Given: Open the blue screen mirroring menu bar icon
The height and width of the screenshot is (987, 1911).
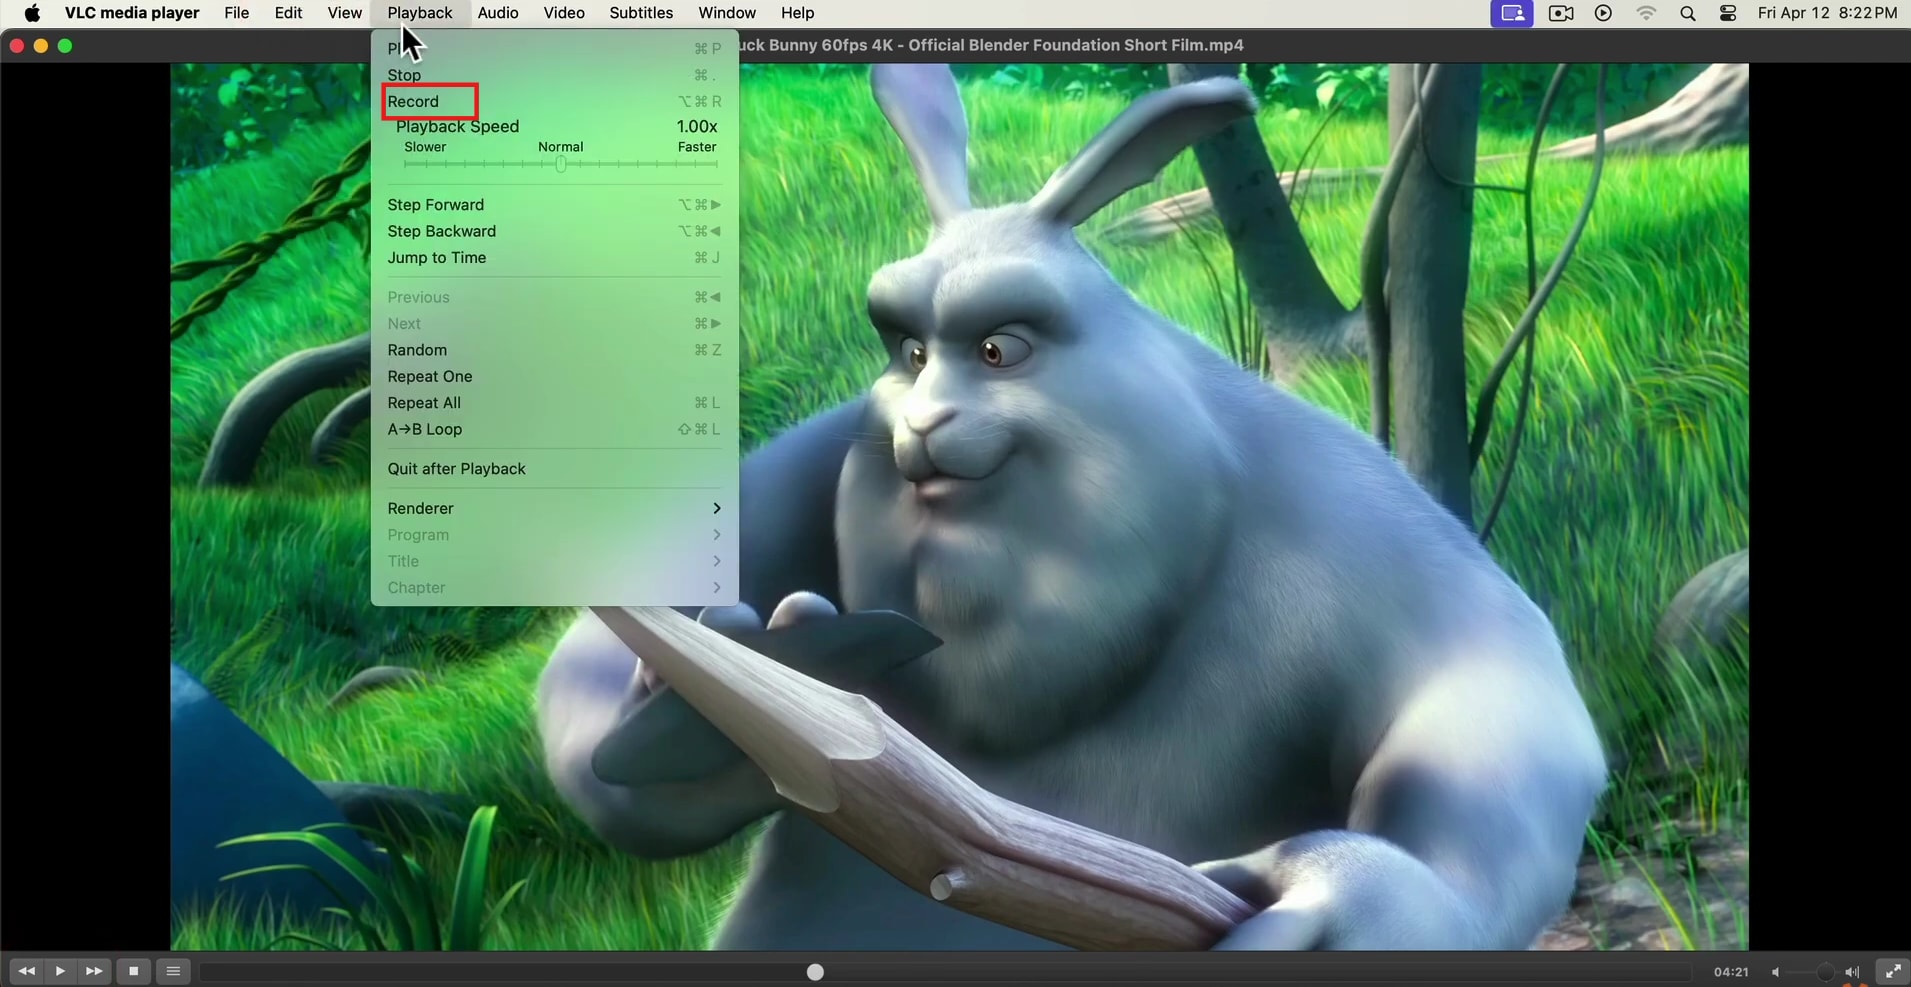Looking at the screenshot, I should (x=1512, y=14).
